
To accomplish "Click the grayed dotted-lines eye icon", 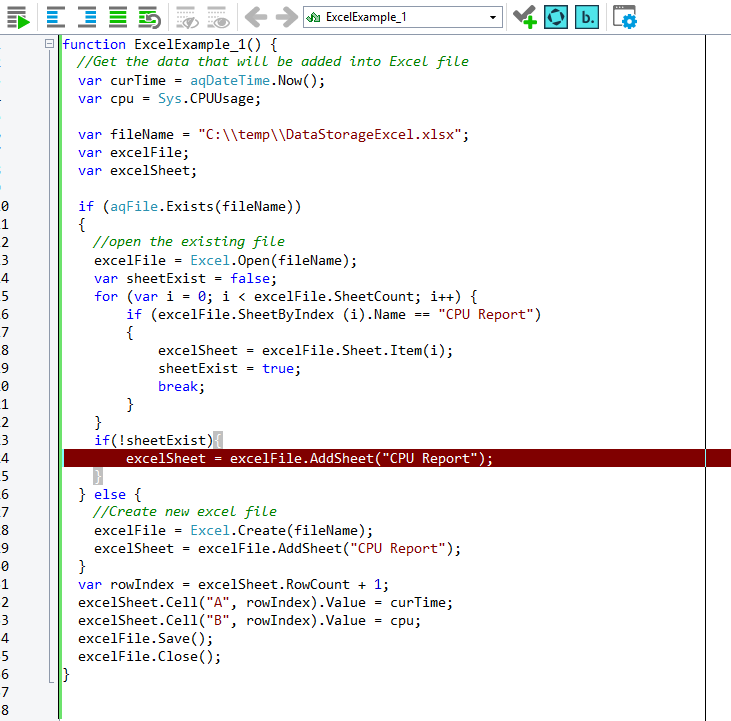I will coord(187,17).
